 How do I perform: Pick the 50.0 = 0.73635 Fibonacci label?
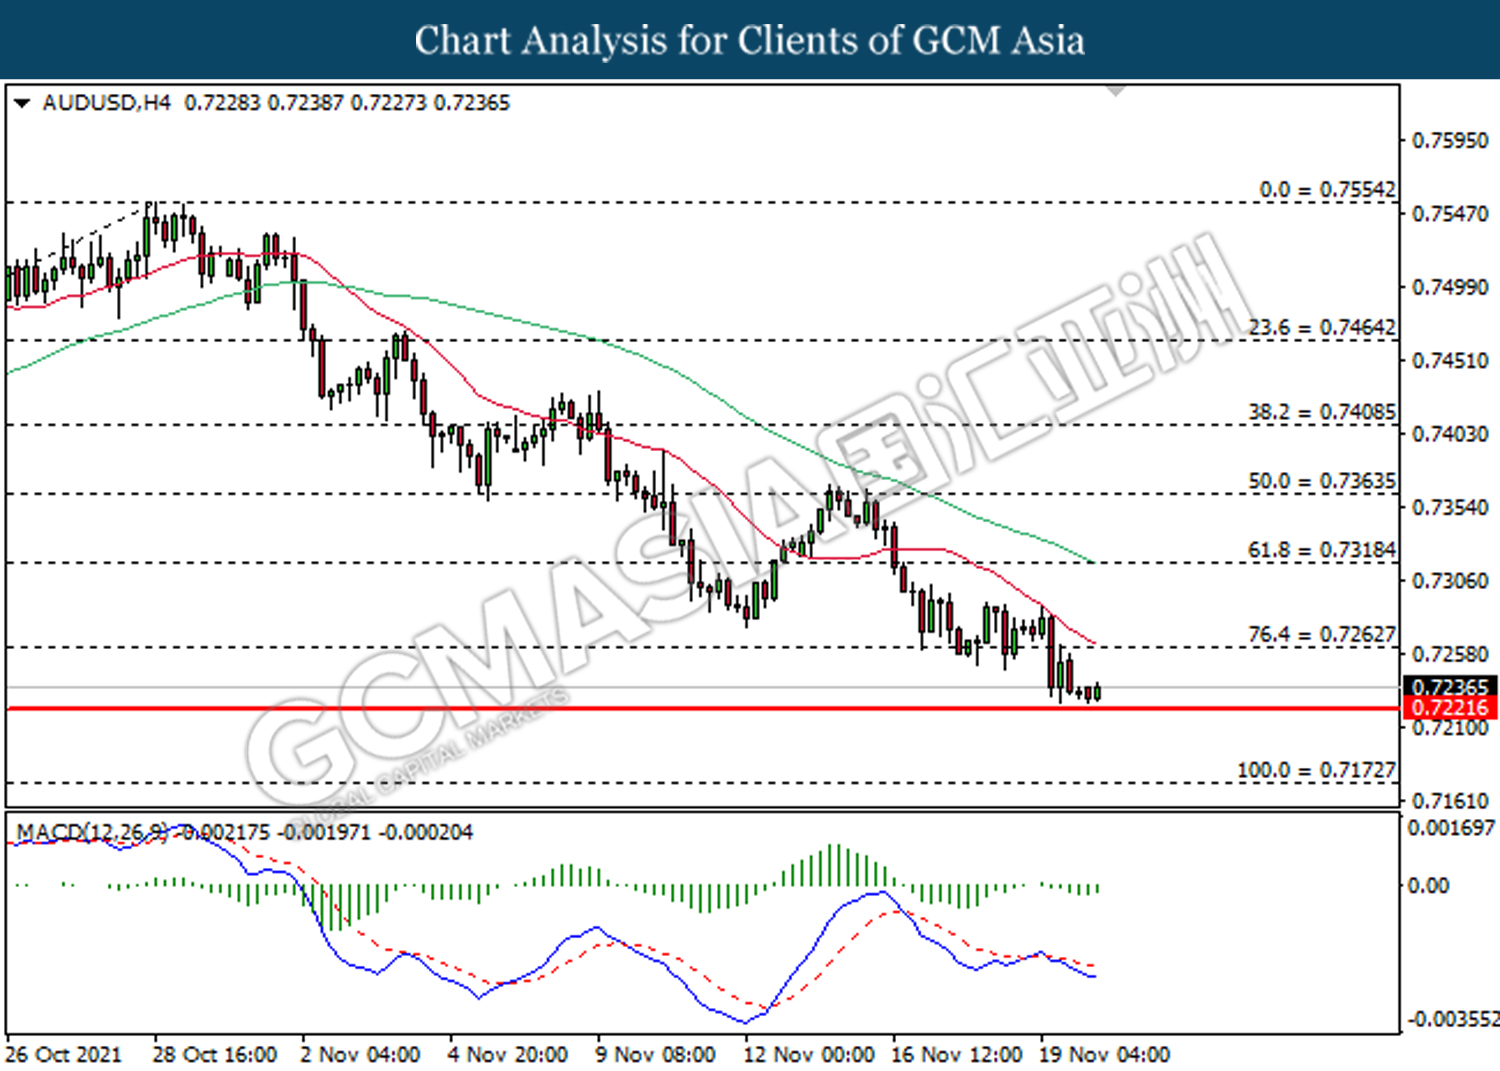pos(1321,481)
